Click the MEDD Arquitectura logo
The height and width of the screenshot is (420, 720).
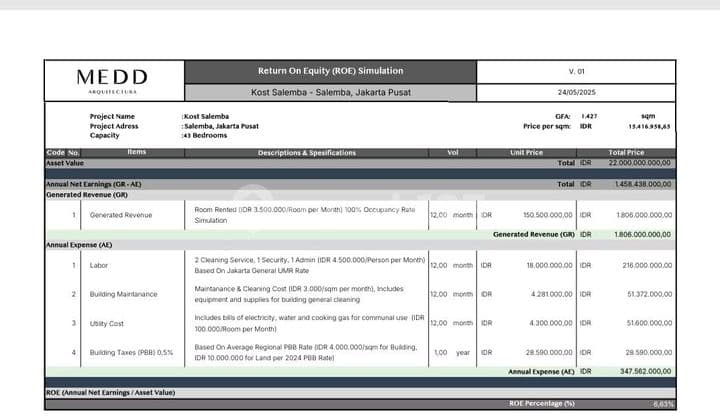pyautogui.click(x=112, y=80)
